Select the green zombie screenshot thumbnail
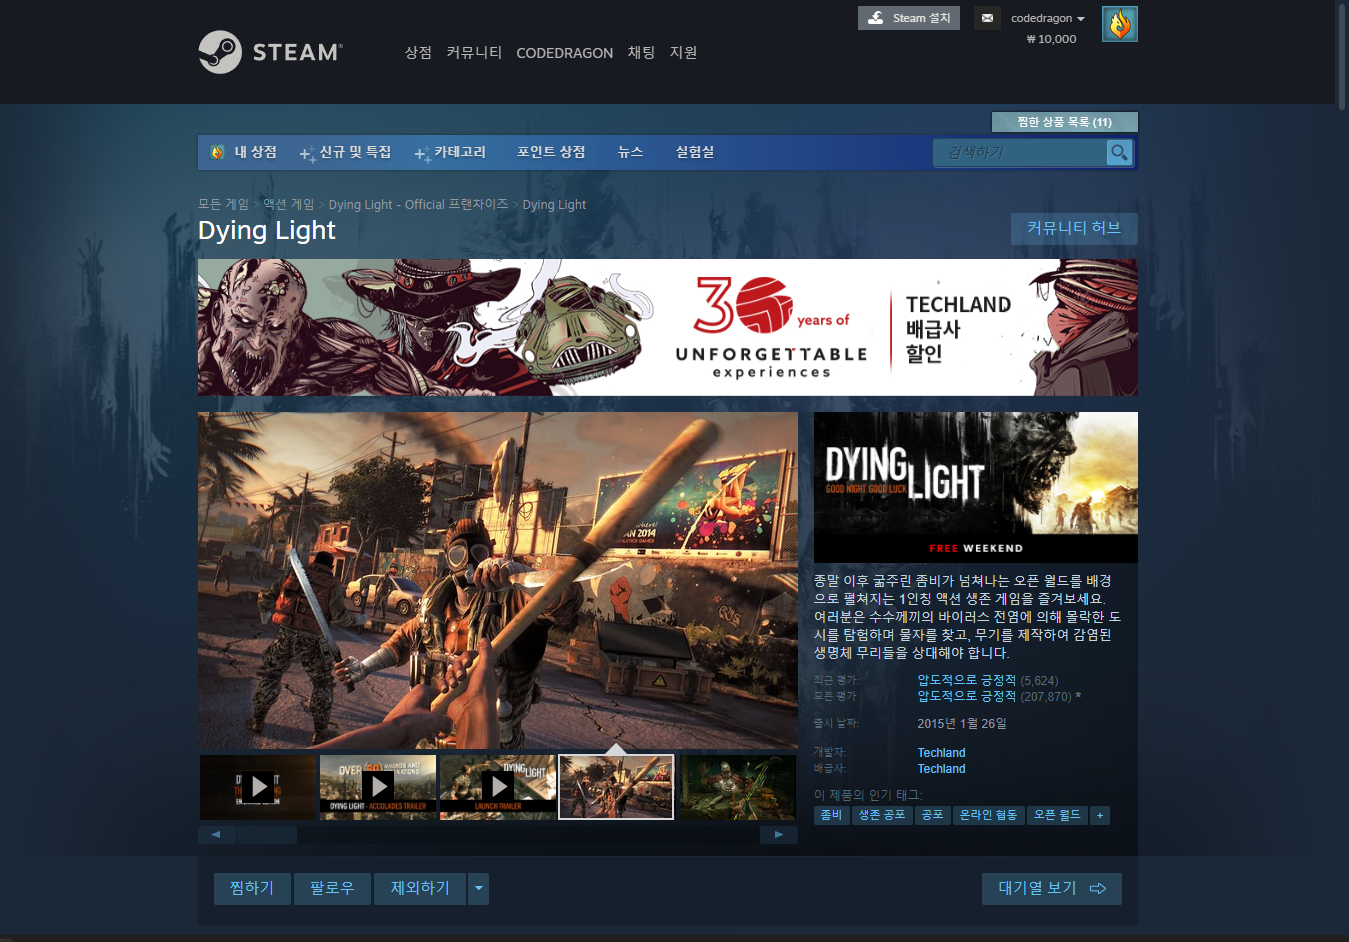The width and height of the screenshot is (1349, 942). [x=738, y=787]
